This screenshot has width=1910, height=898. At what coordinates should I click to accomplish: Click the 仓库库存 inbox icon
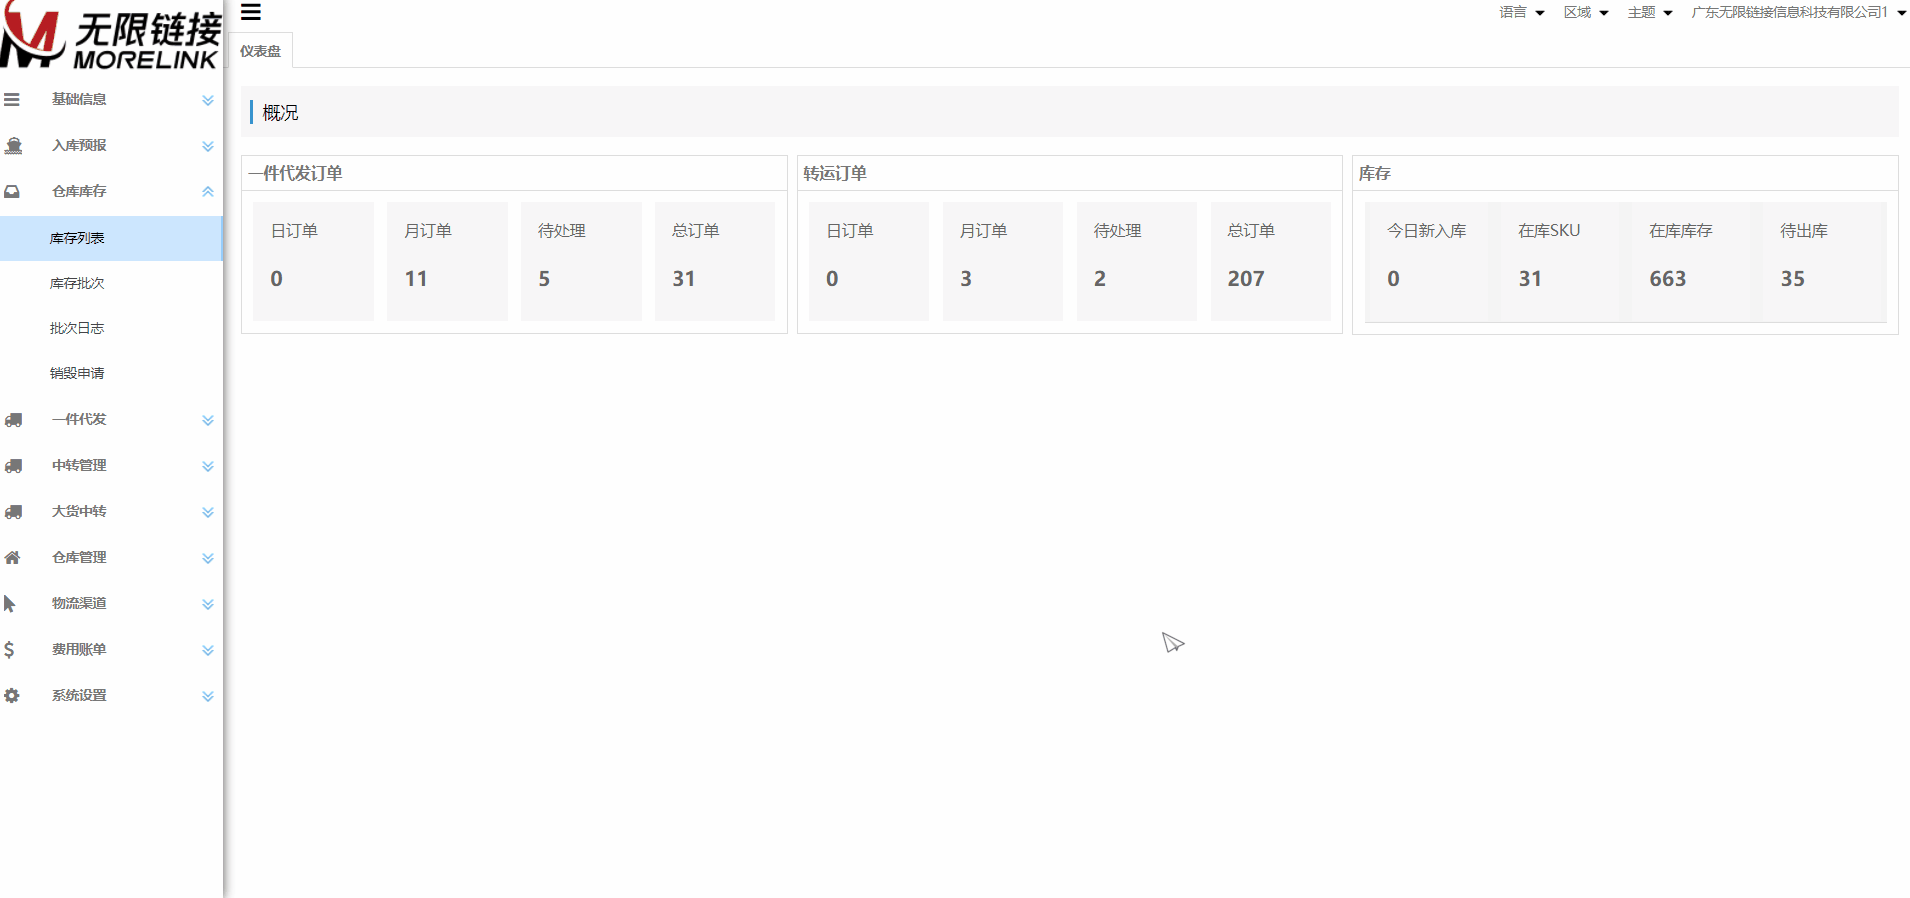(x=12, y=192)
